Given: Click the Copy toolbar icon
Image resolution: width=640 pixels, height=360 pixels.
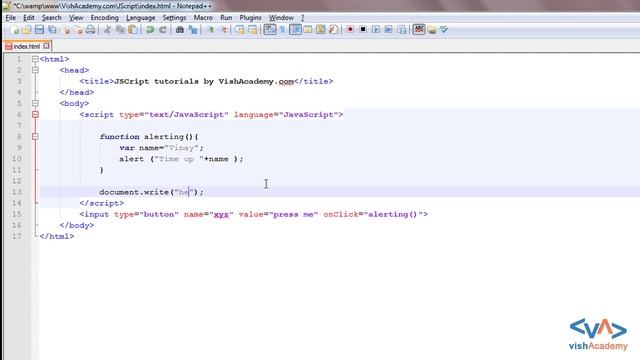Looking at the screenshot, I should [x=120, y=30].
